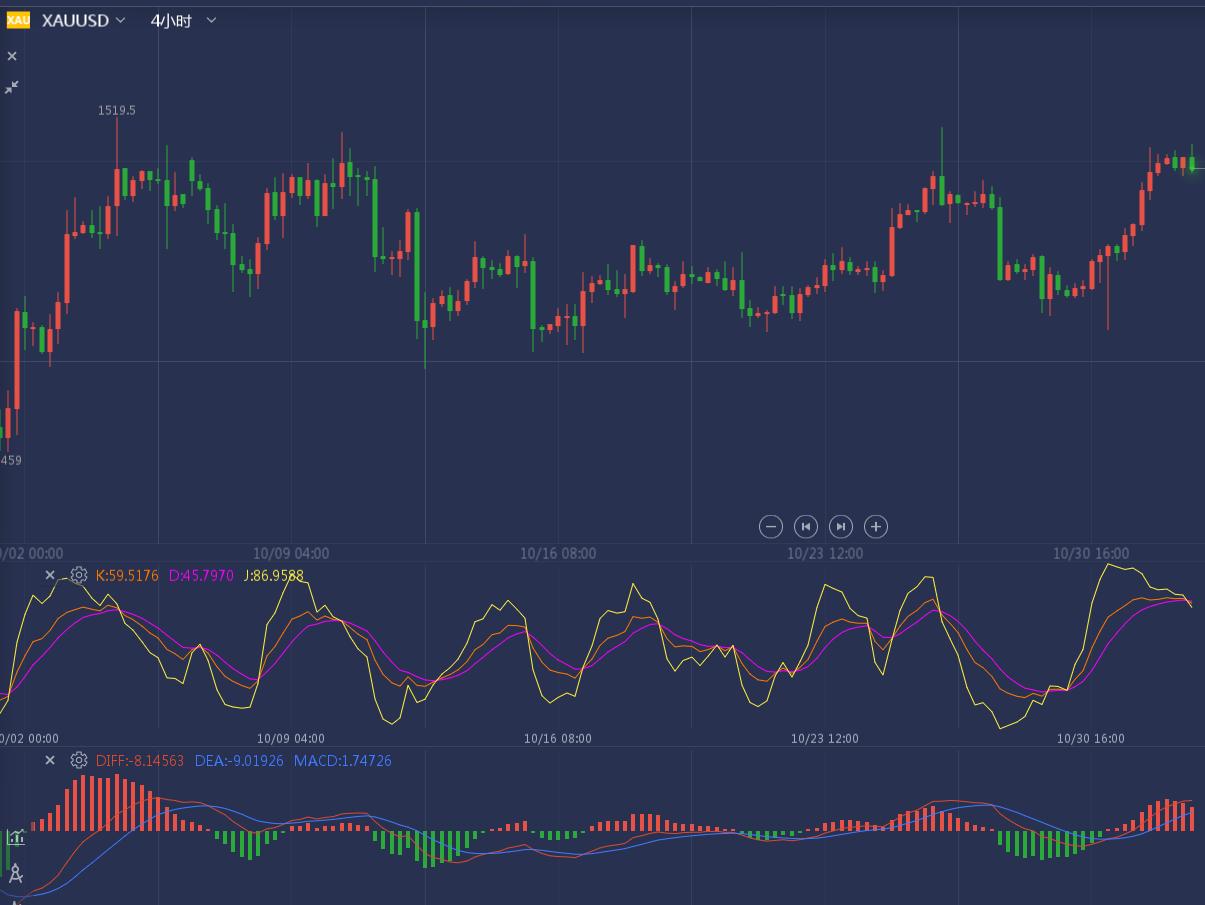
Task: Zoom in the chart with plus button
Action: pyautogui.click(x=876, y=526)
